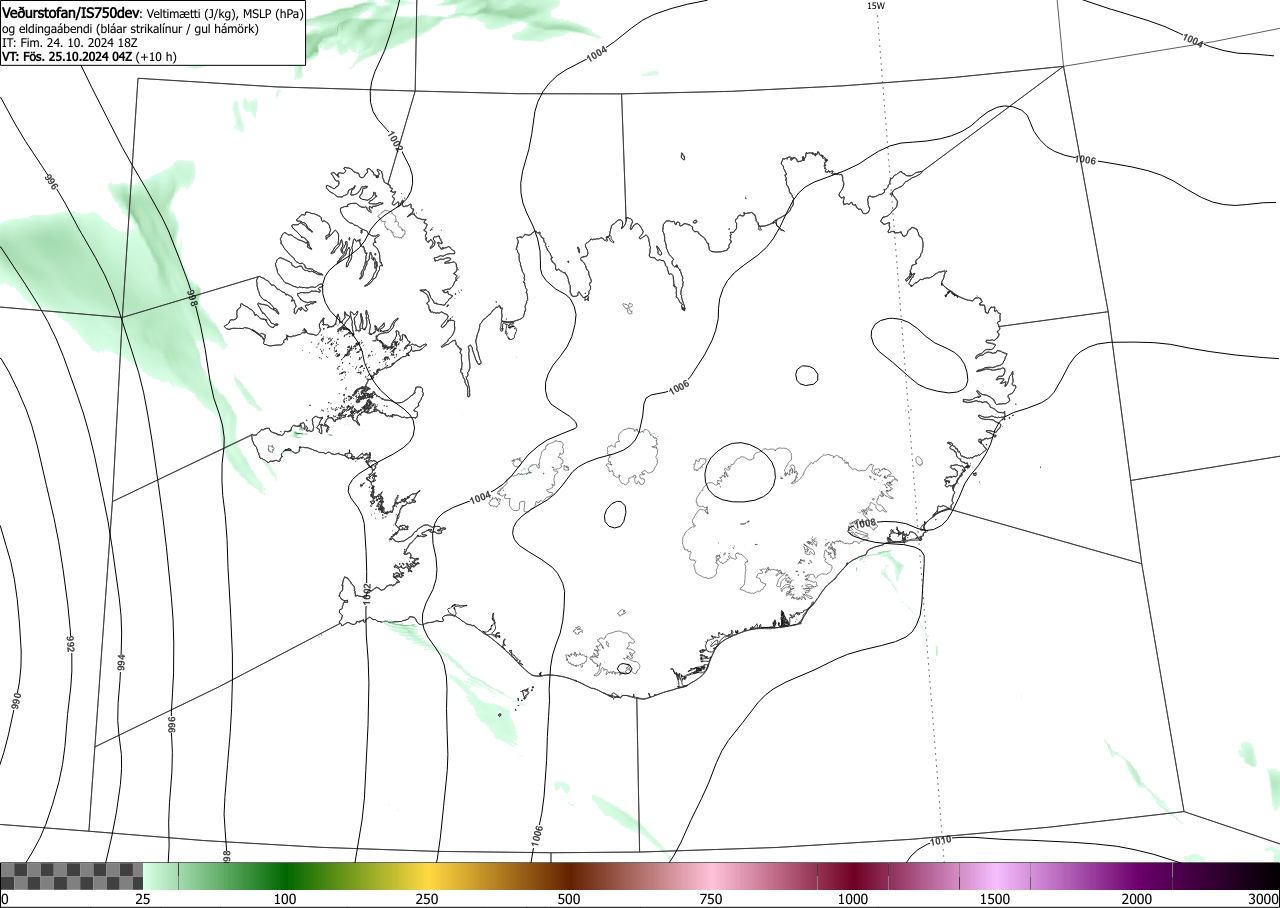Click the colorbar tick label 750
Screen dimensions: 1280x908
click(x=711, y=899)
